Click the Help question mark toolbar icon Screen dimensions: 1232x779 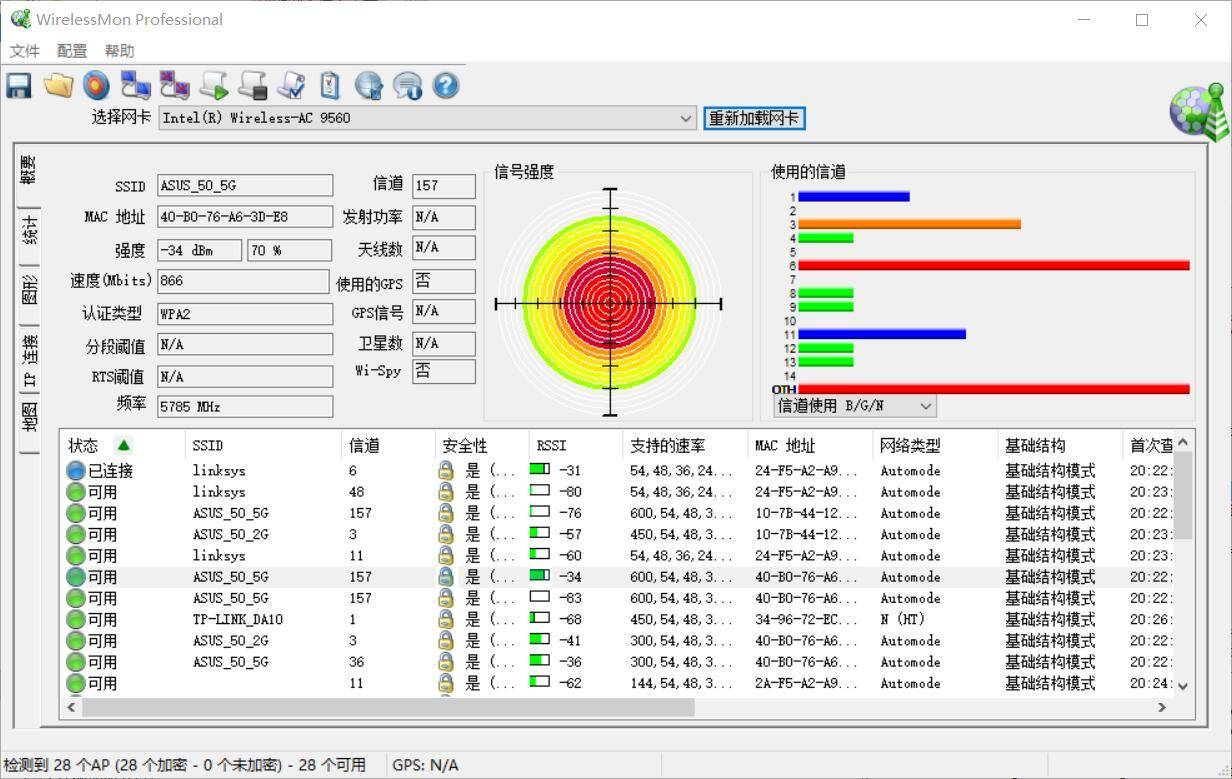445,86
